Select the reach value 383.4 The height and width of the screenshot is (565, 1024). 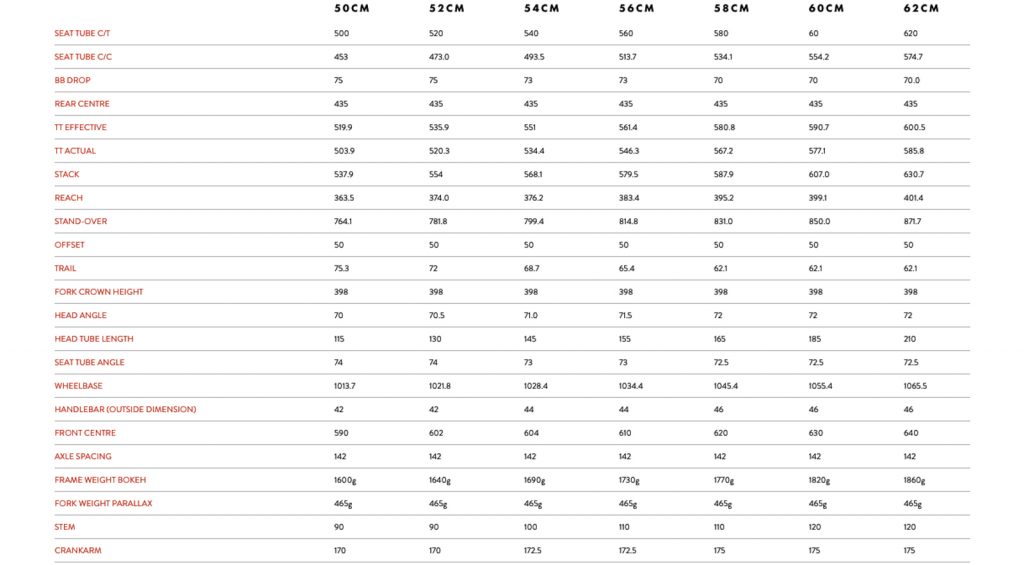tap(629, 198)
